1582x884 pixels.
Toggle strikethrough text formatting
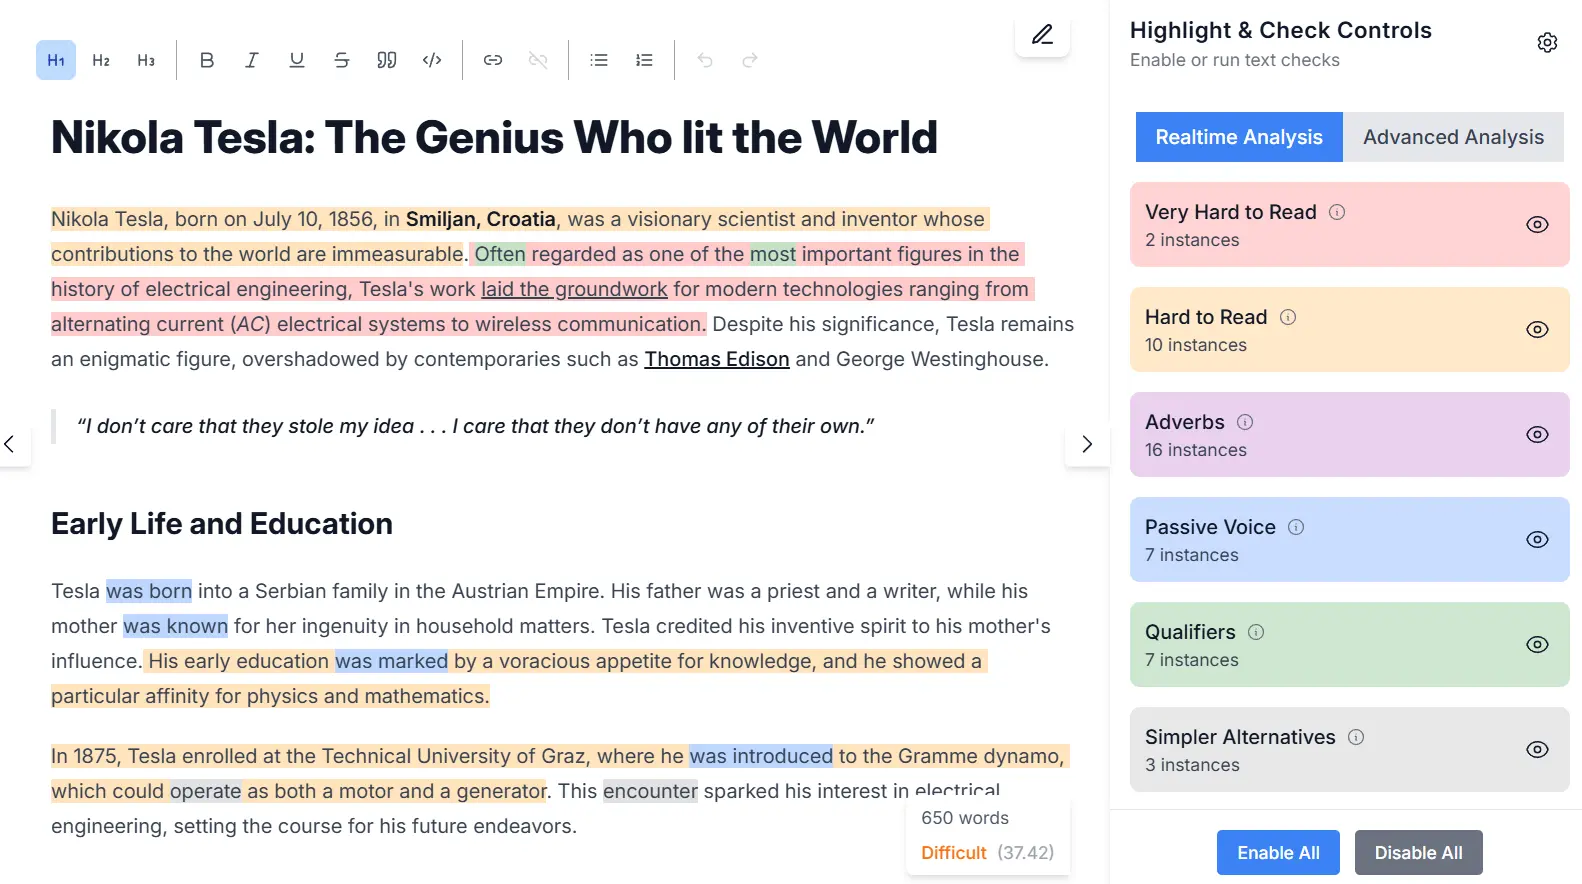(x=342, y=60)
